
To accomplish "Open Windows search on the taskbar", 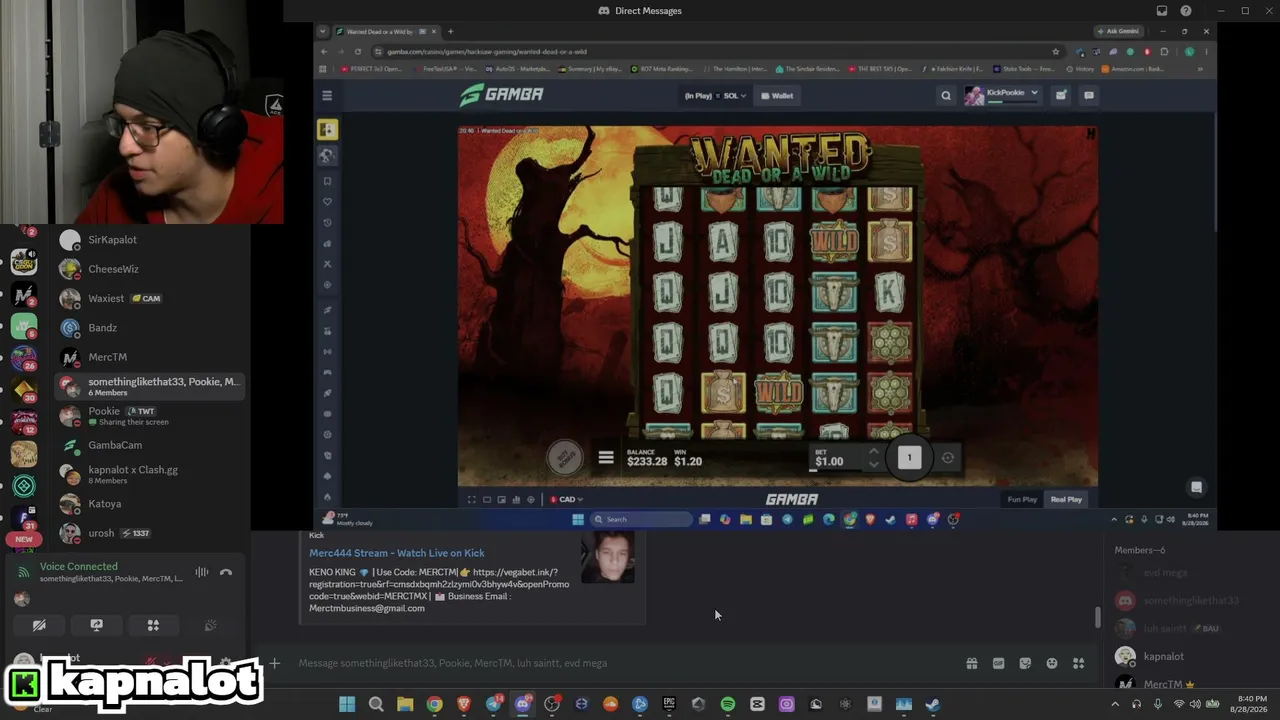I will (x=376, y=704).
